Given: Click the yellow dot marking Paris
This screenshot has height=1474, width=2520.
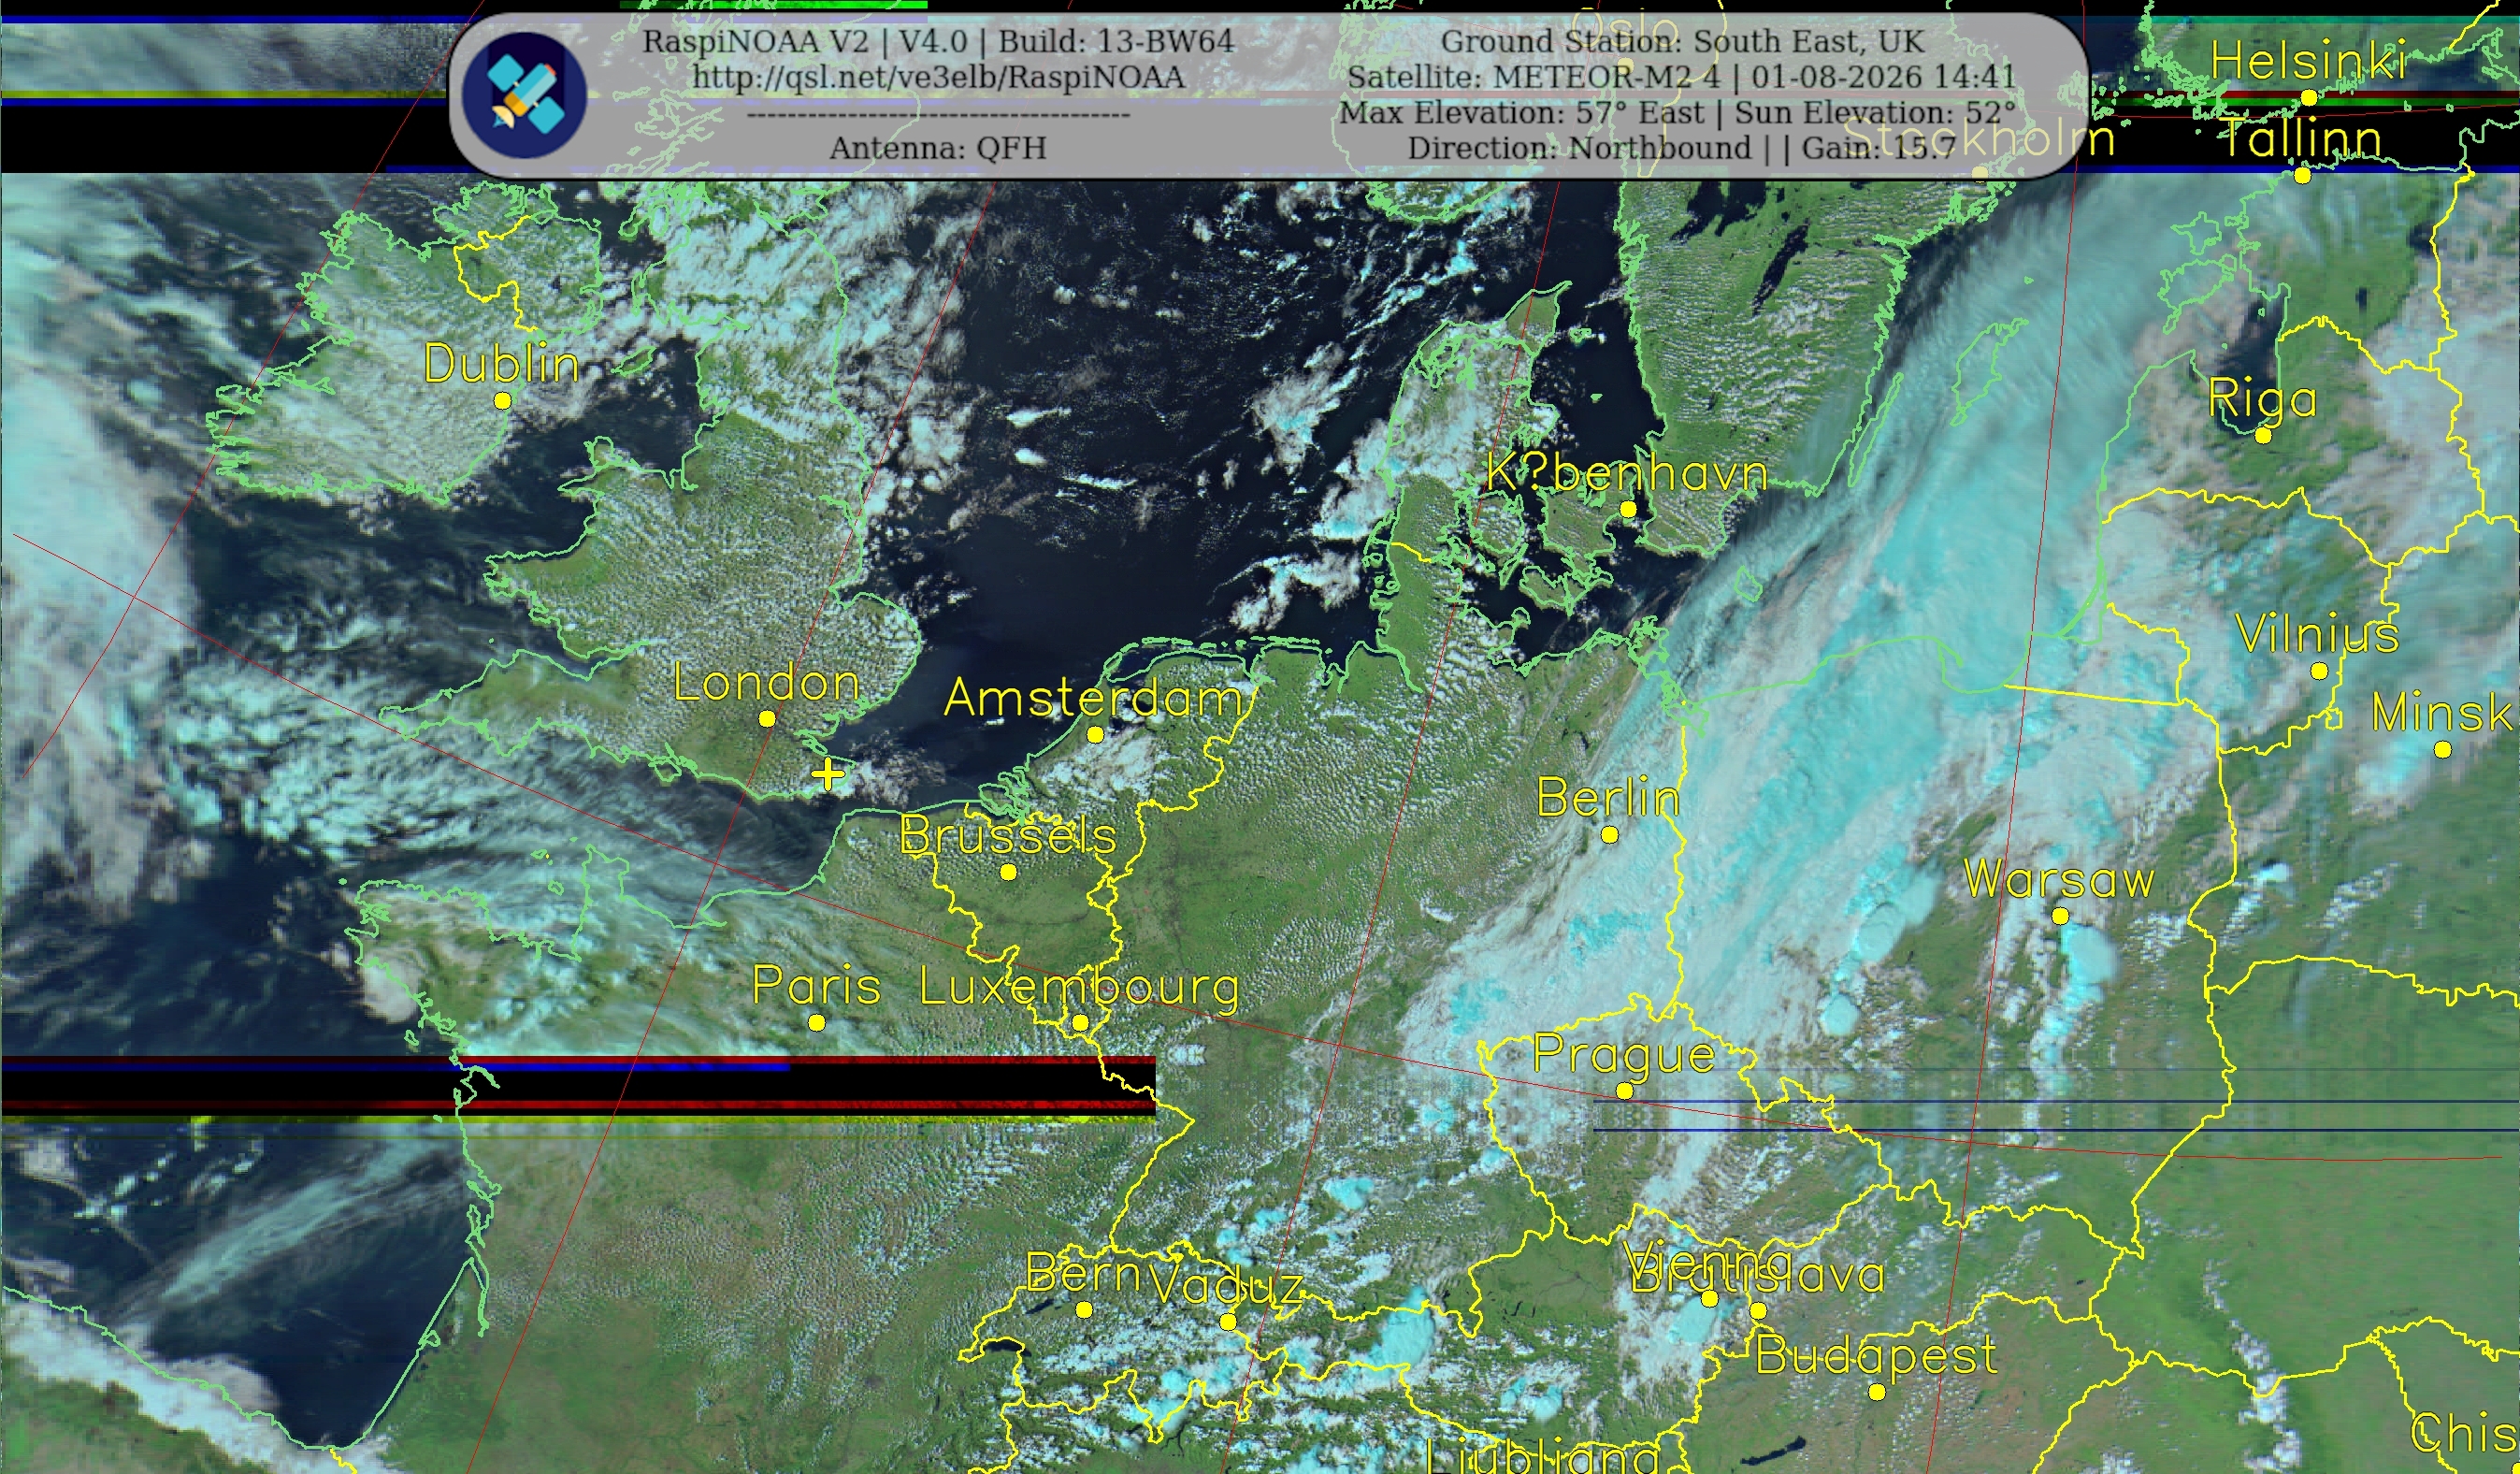Looking at the screenshot, I should [x=817, y=1023].
